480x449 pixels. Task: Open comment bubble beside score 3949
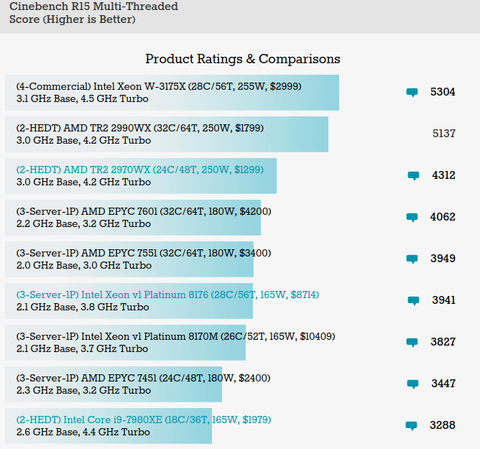[412, 259]
